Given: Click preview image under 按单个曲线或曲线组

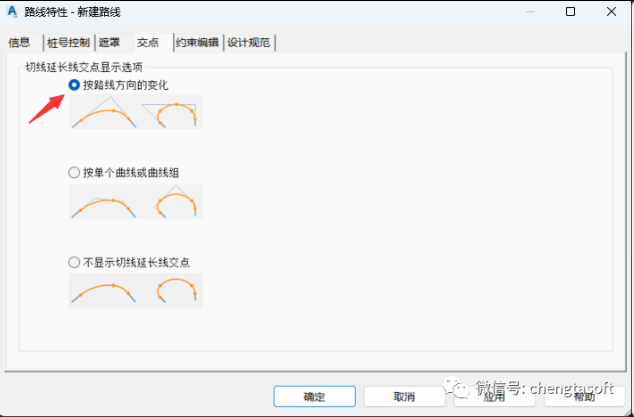Looking at the screenshot, I should coord(135,201).
